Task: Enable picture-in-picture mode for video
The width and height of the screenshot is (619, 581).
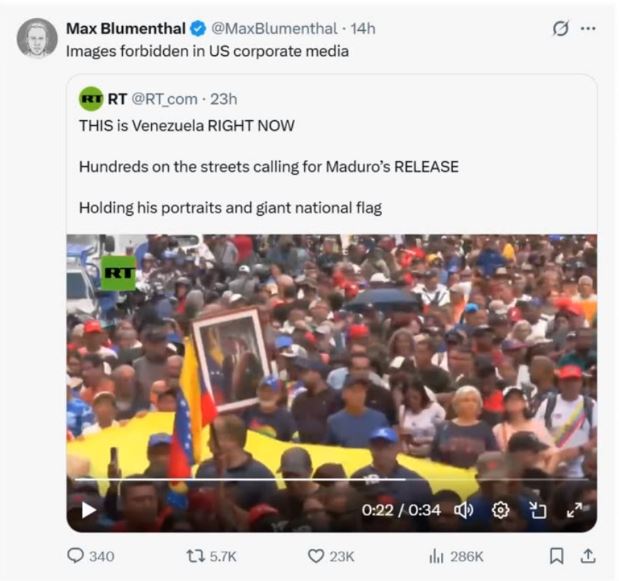Action: pos(538,510)
